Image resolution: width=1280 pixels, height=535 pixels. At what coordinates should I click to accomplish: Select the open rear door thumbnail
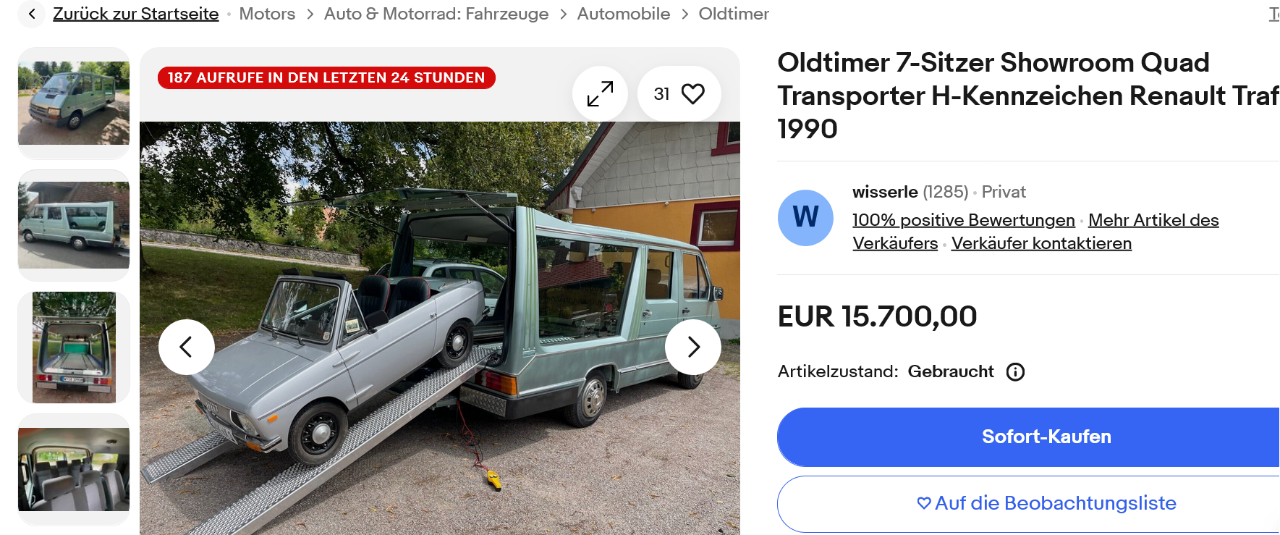pos(74,347)
